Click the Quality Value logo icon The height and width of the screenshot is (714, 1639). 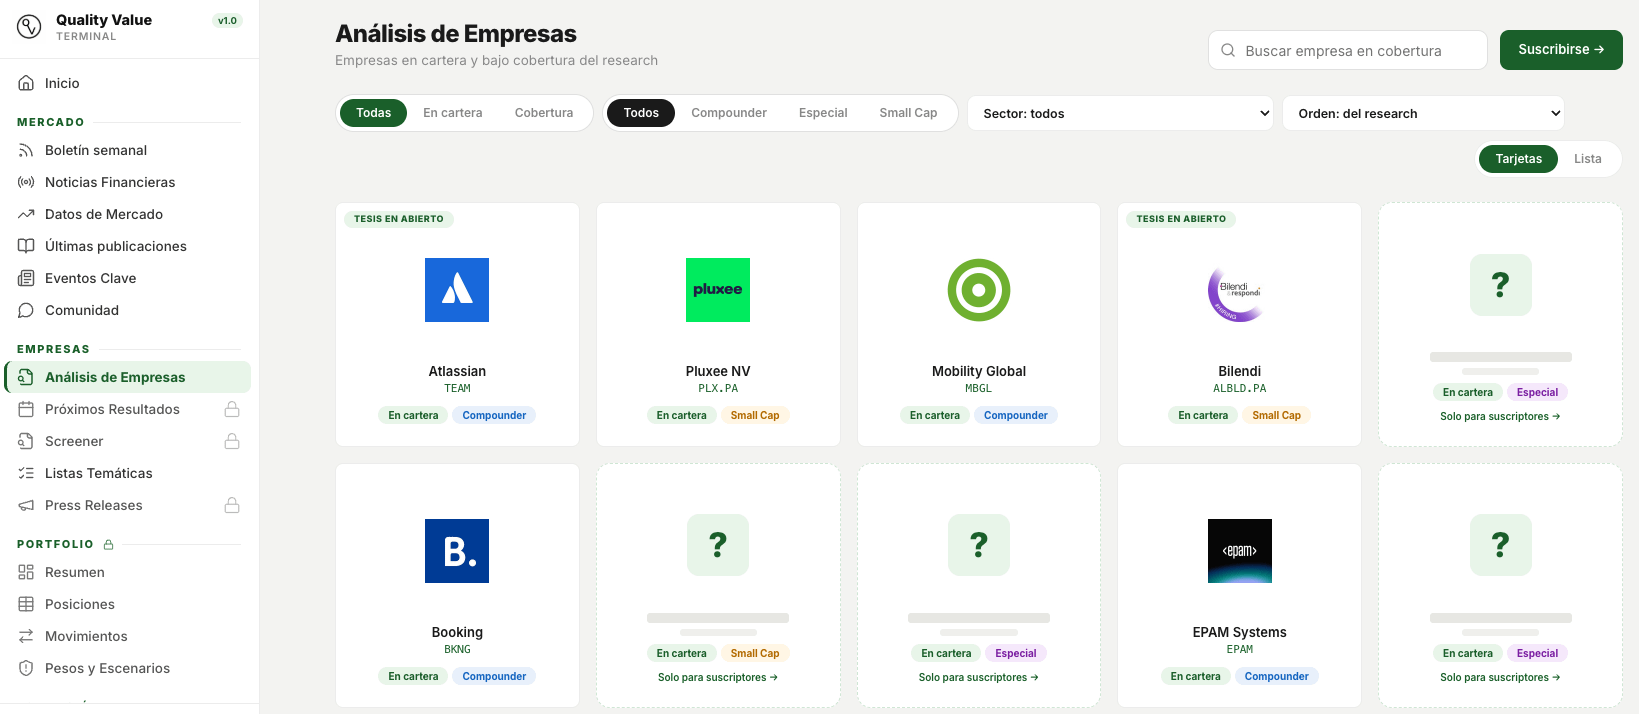pos(29,27)
